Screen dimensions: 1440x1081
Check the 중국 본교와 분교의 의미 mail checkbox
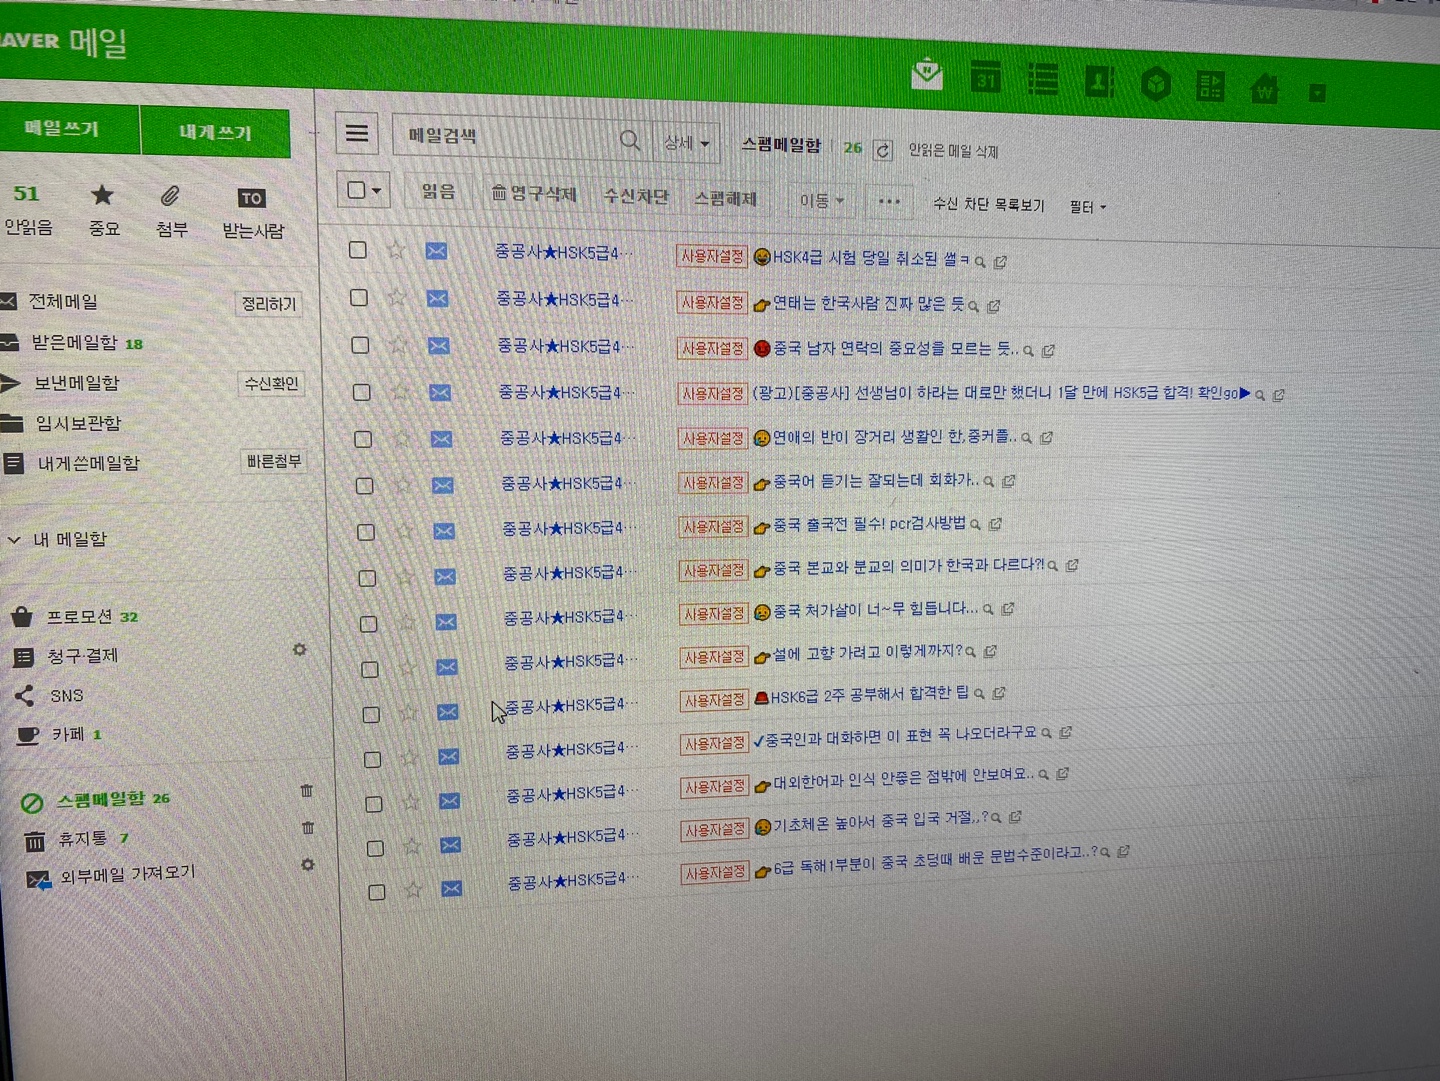[367, 578]
